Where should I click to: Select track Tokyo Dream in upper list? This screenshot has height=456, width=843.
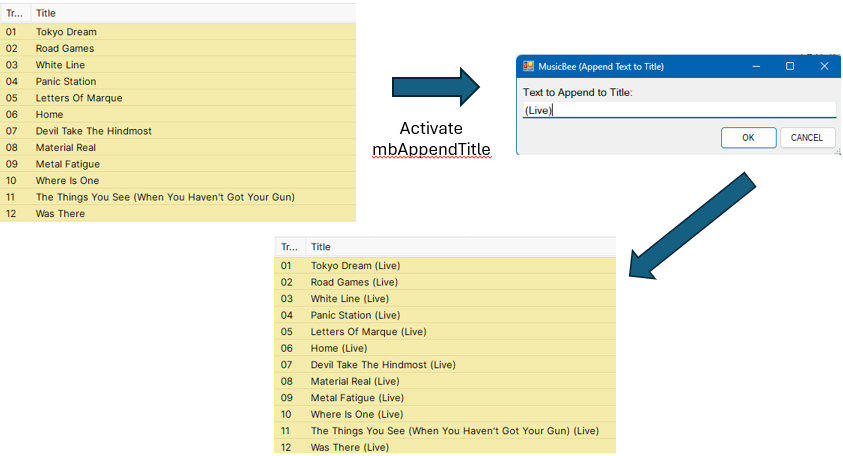(178, 32)
